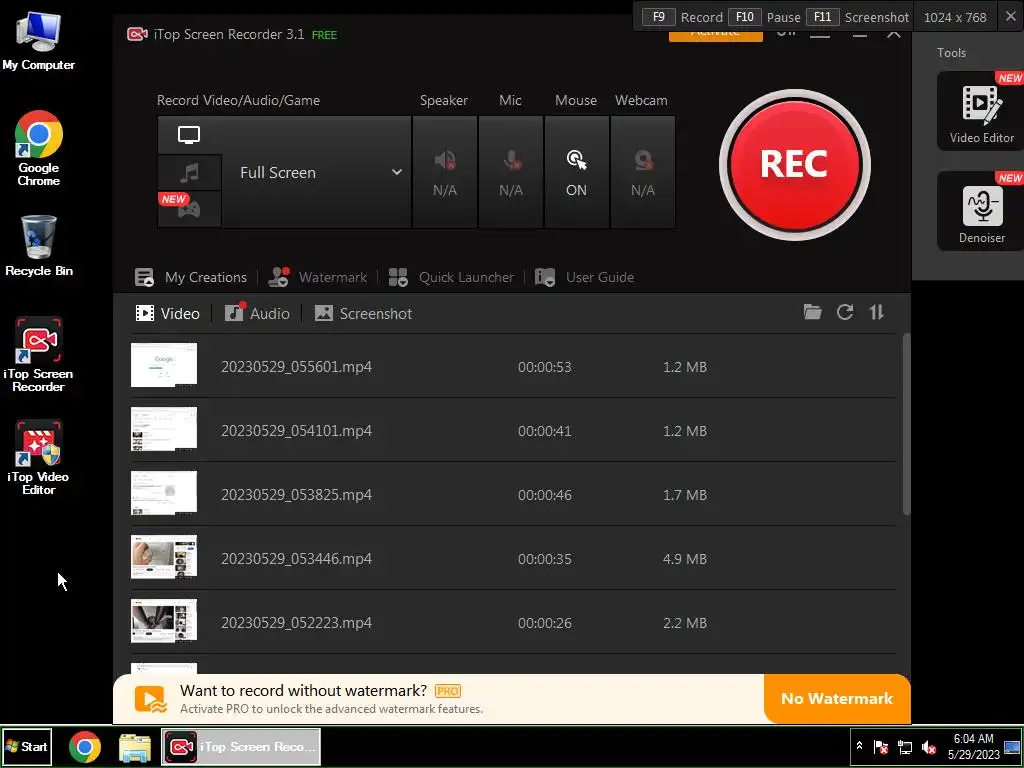Open the recordings output folder icon

tap(812, 312)
